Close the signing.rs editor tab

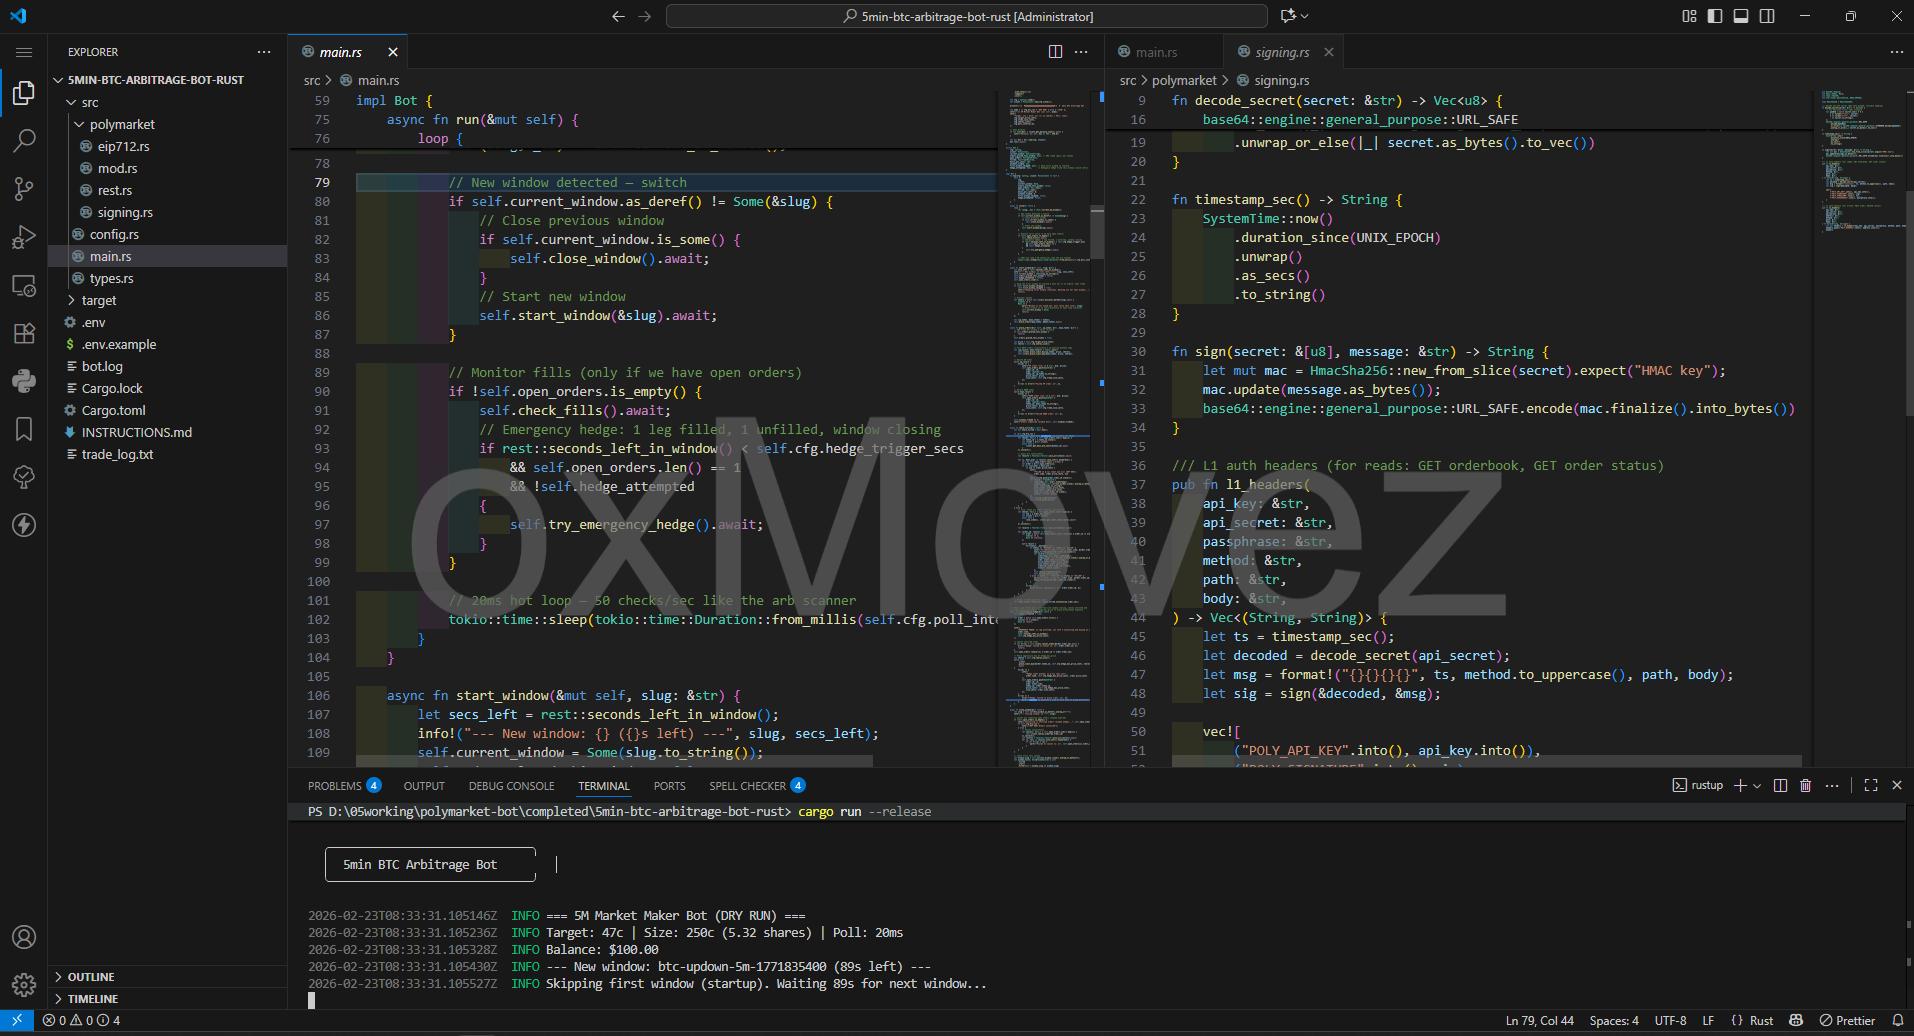(1328, 52)
